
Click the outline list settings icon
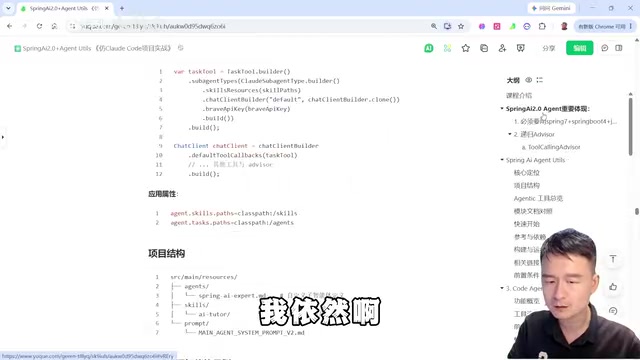click(540, 80)
